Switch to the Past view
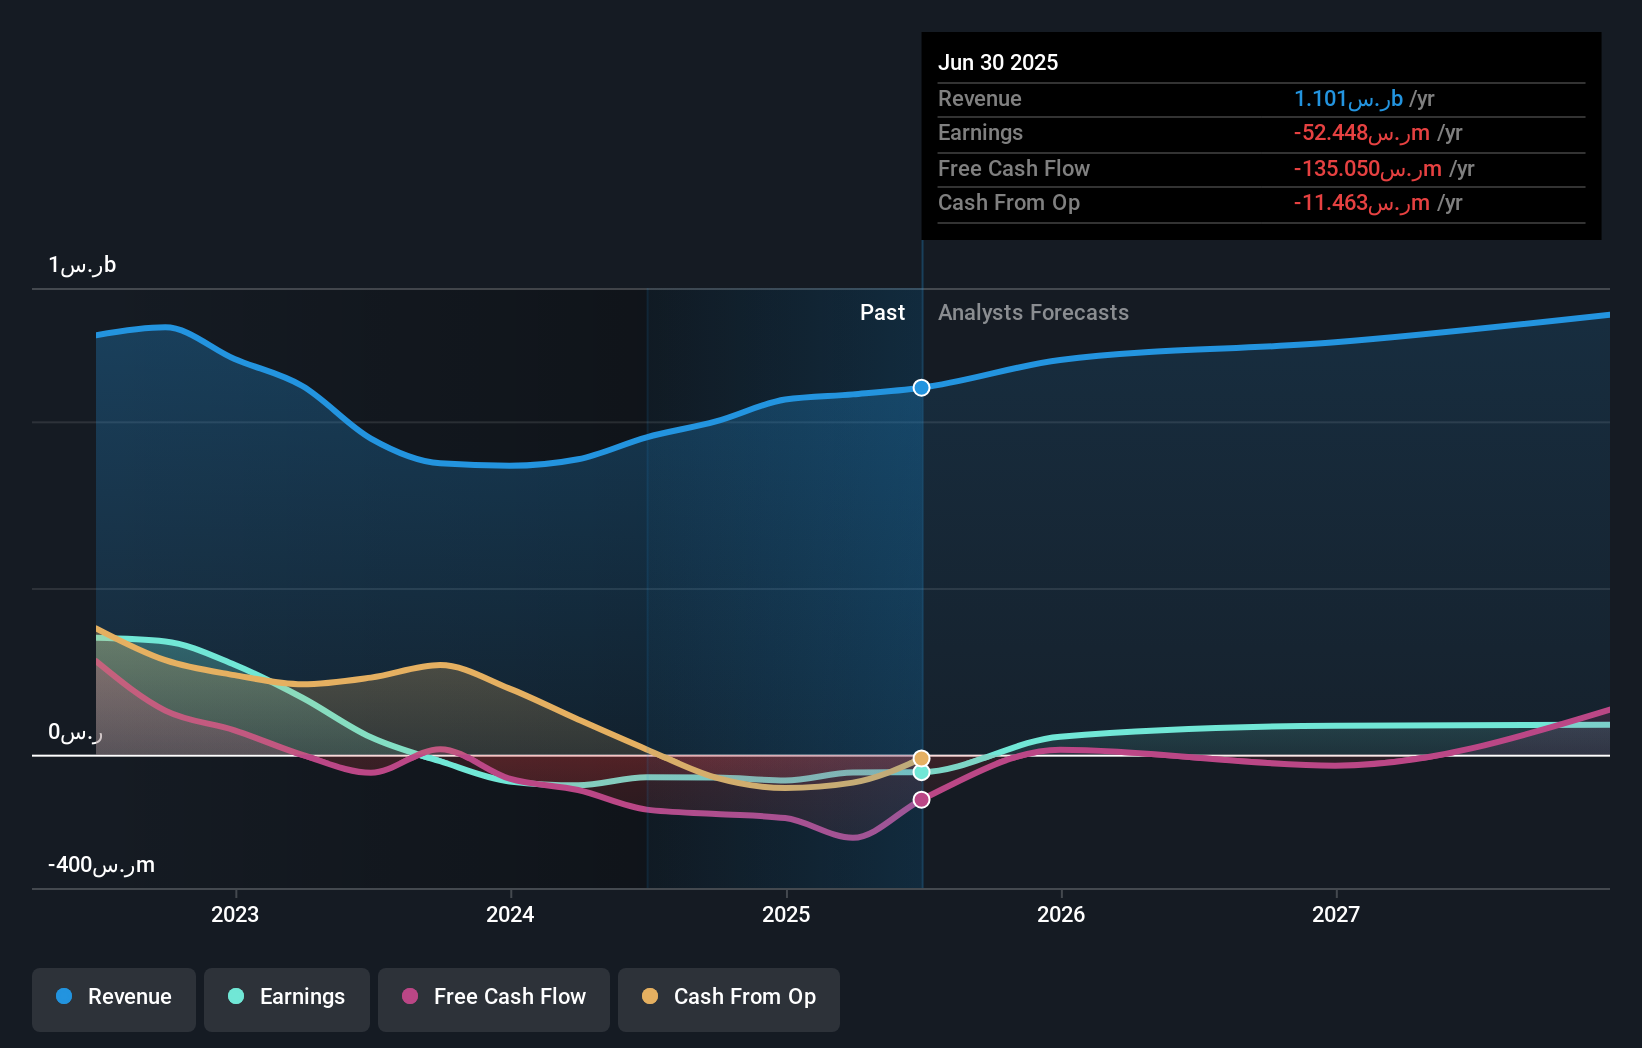1642x1048 pixels. click(x=882, y=313)
